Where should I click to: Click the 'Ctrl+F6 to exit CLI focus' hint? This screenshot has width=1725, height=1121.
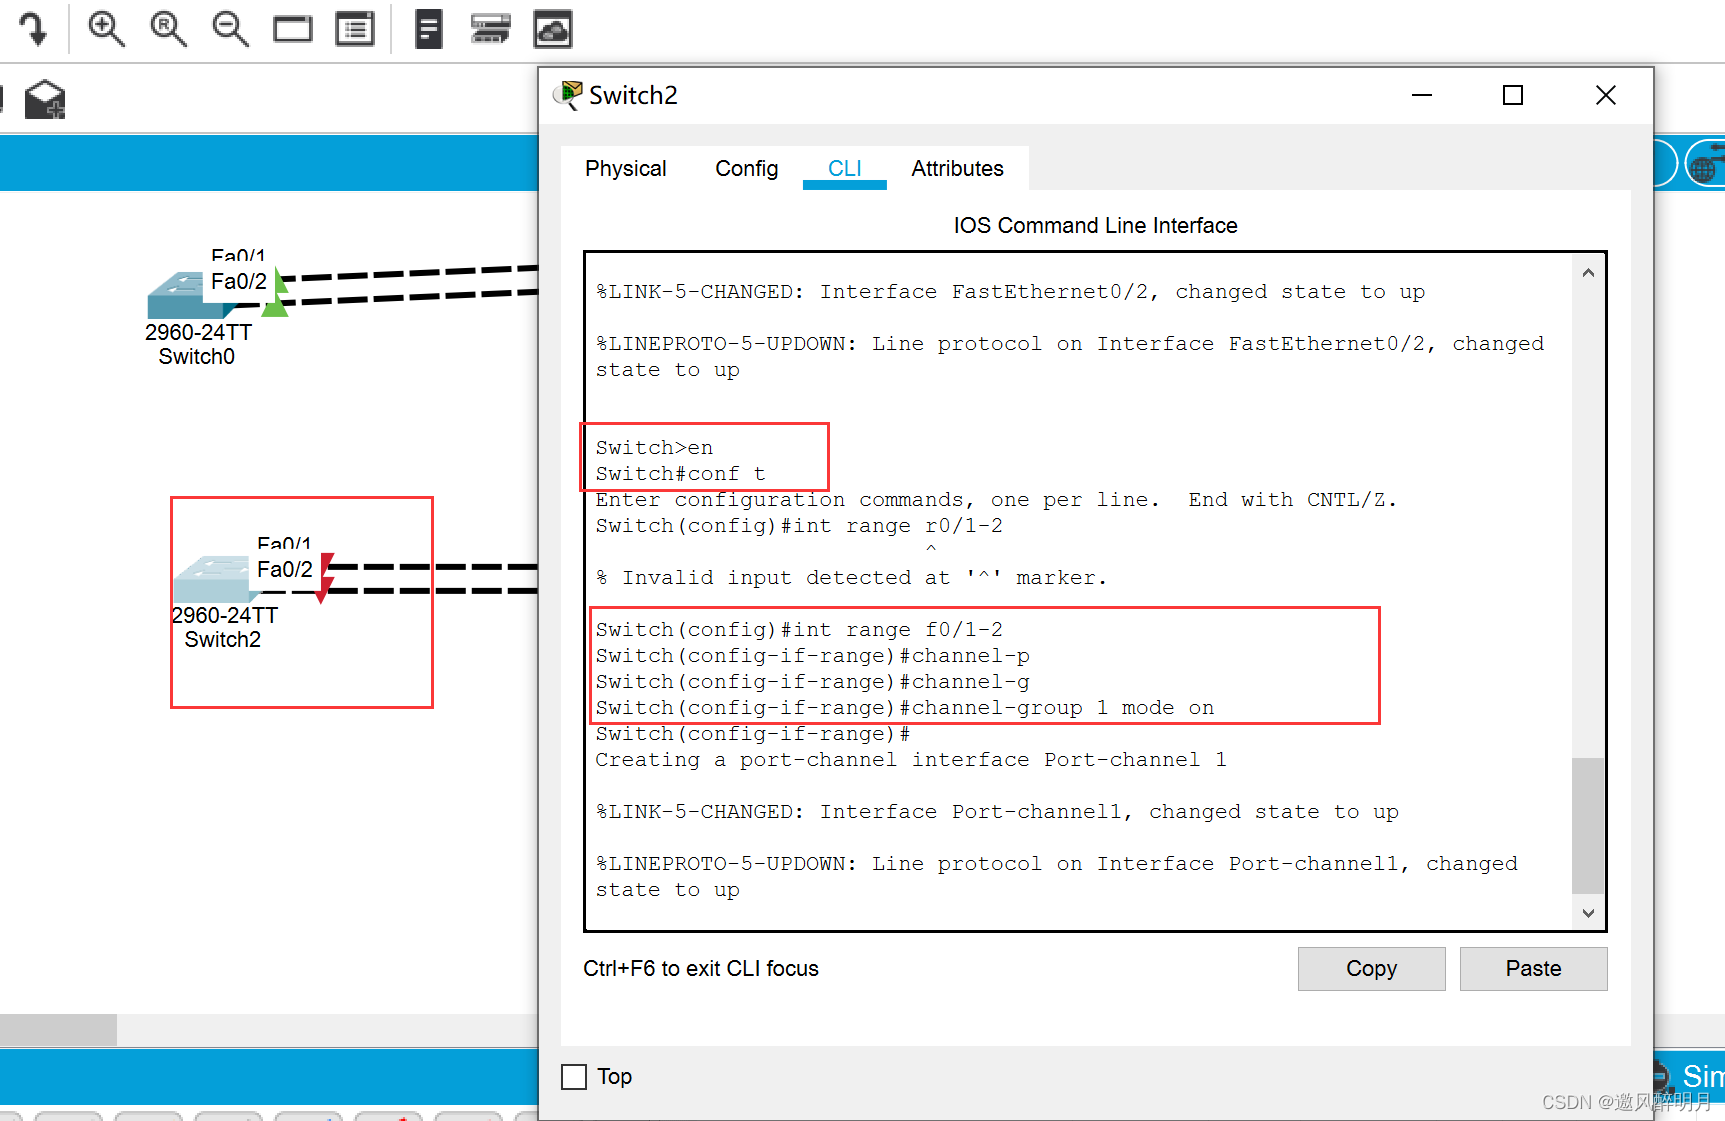click(701, 969)
